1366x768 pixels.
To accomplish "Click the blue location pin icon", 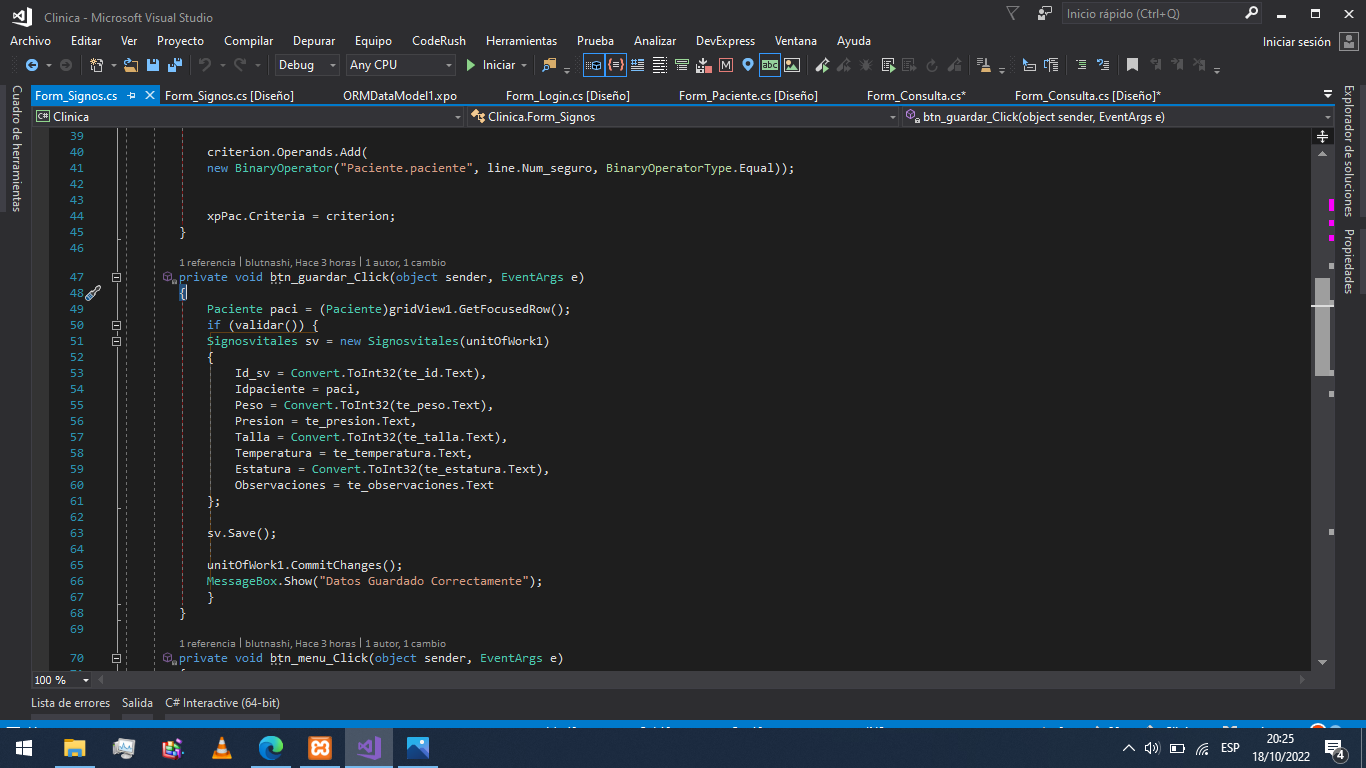I will pos(748,65).
